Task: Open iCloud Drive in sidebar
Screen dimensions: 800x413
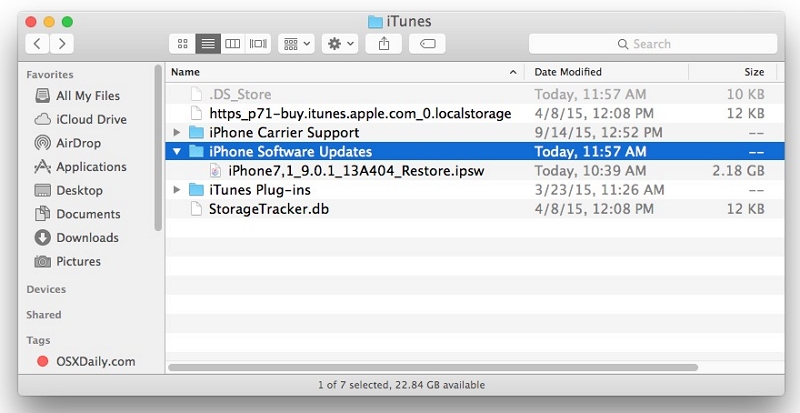Action: click(81, 119)
